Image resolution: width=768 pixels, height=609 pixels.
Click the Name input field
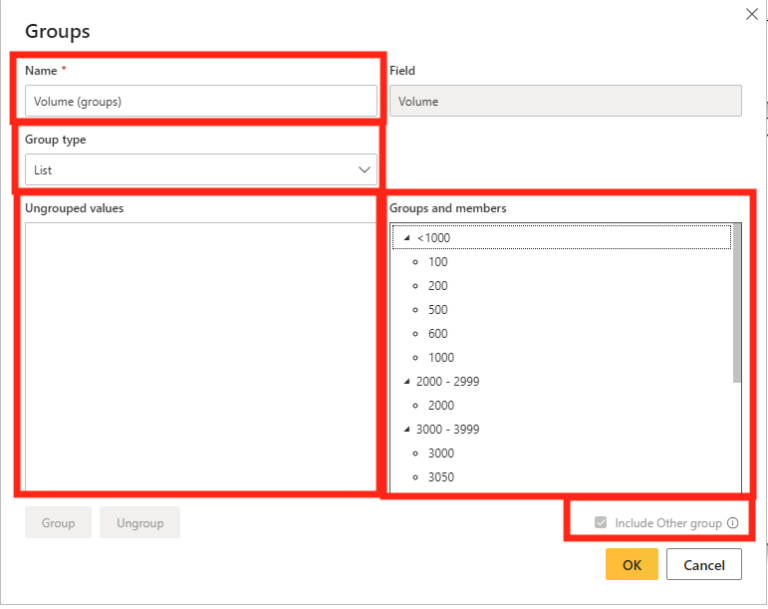(201, 101)
